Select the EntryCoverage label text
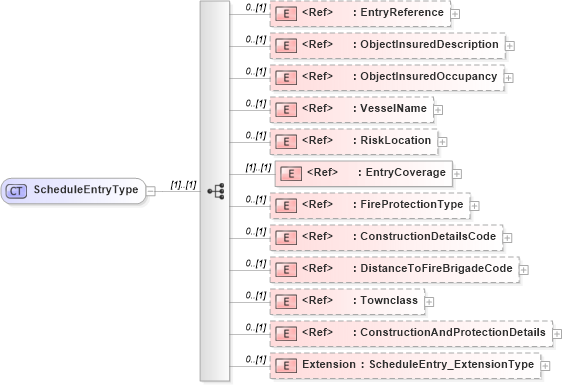The width and height of the screenshot is (562, 385). point(405,172)
